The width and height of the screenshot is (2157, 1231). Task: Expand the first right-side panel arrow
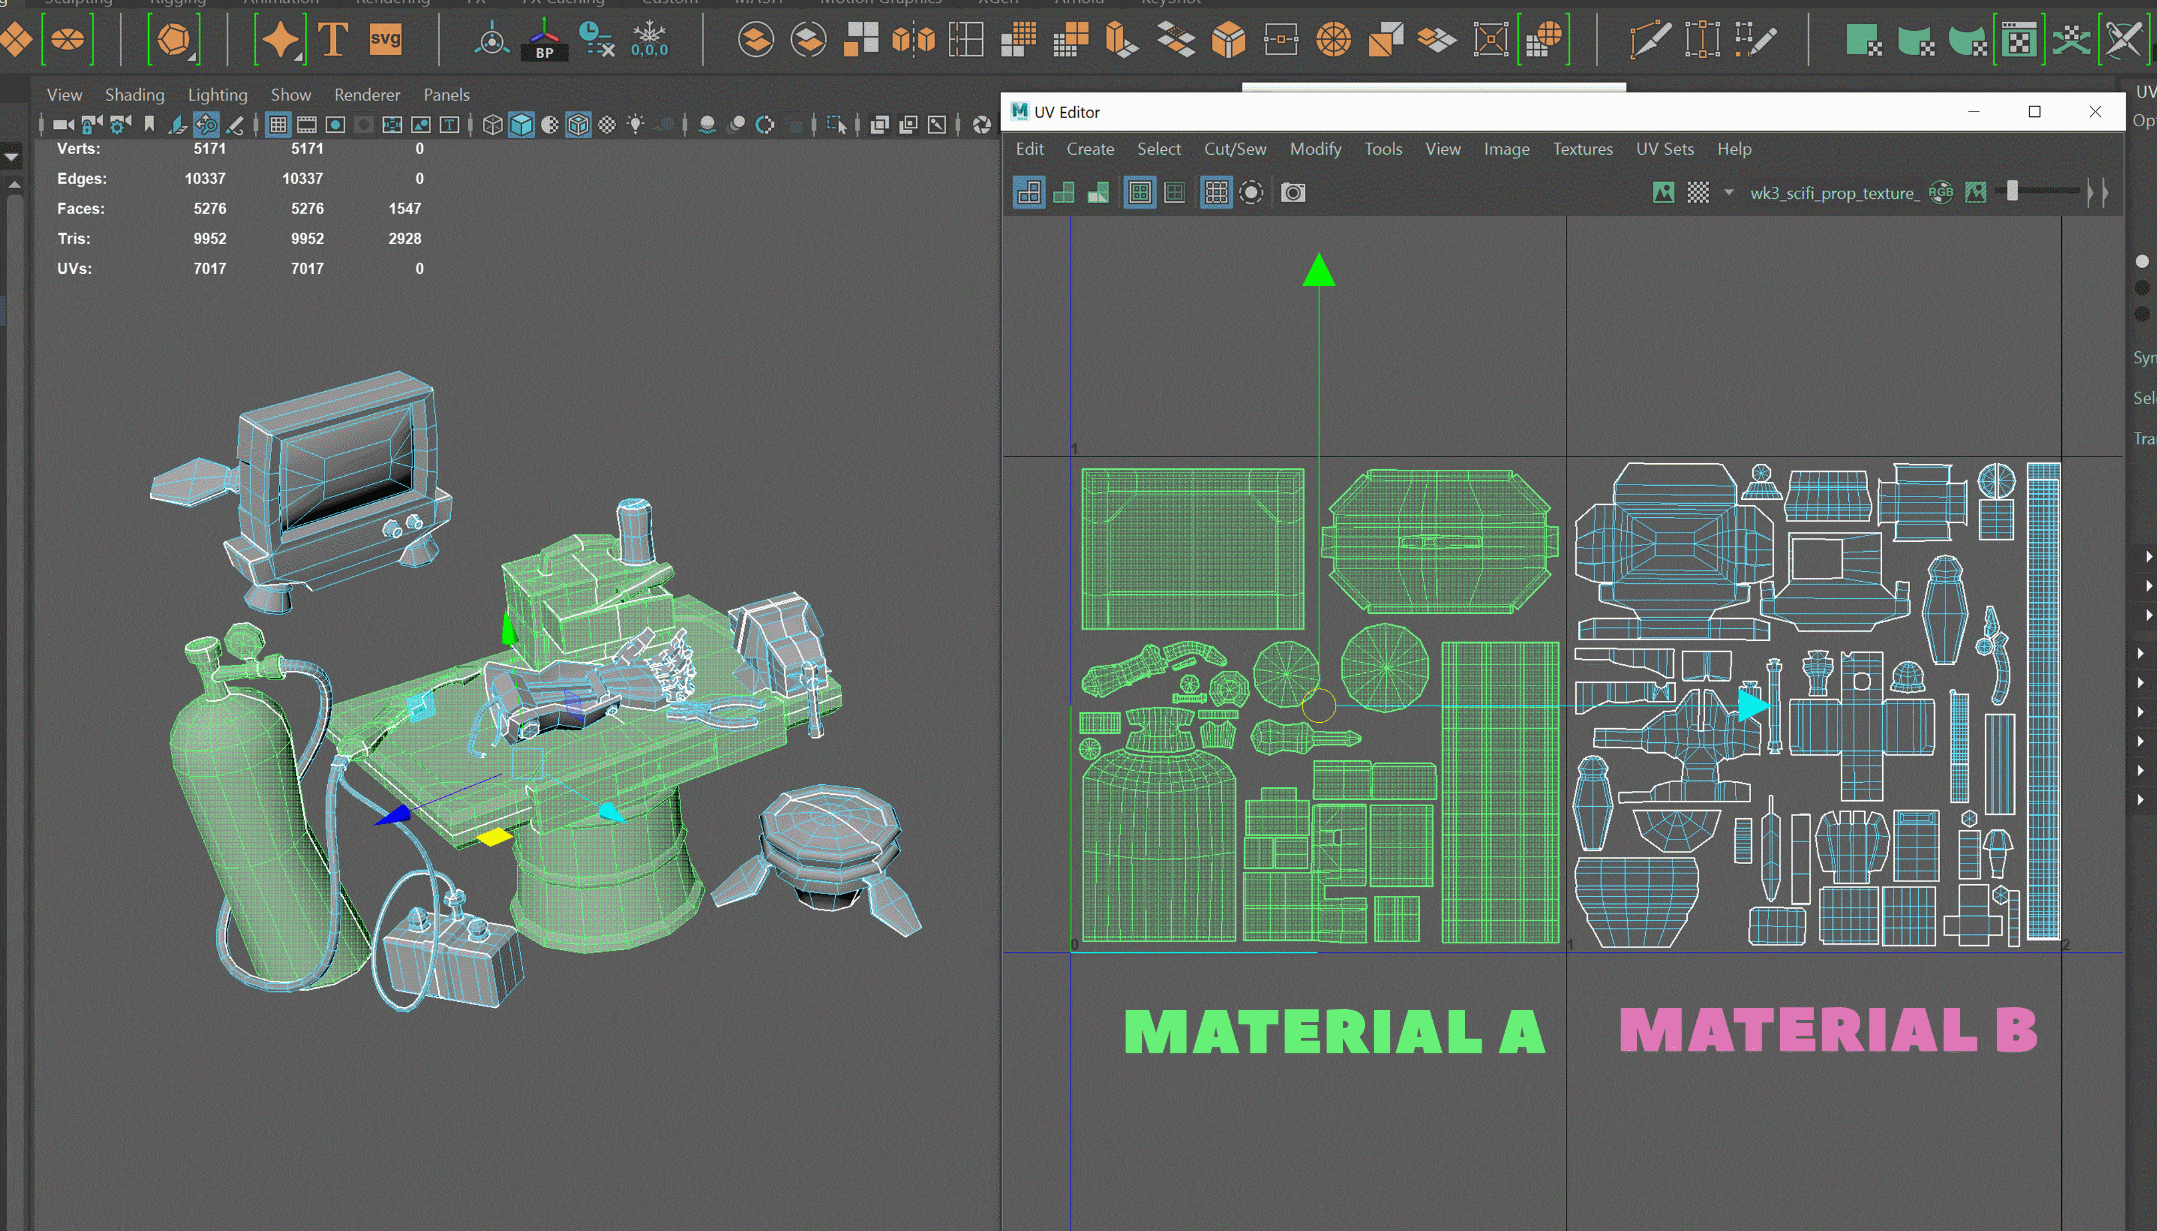tap(2148, 556)
